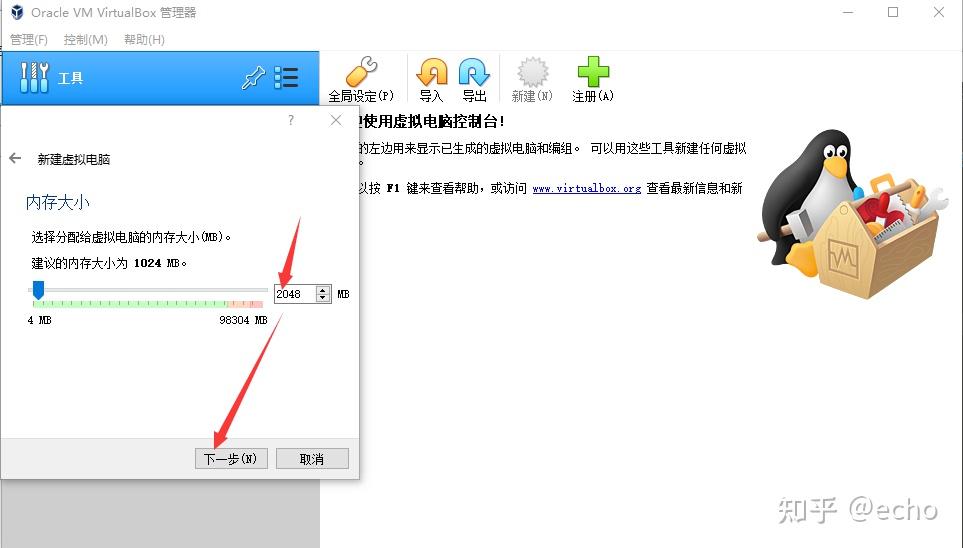Close the New Virtual Machine dialog
The height and width of the screenshot is (548, 963).
pos(336,120)
